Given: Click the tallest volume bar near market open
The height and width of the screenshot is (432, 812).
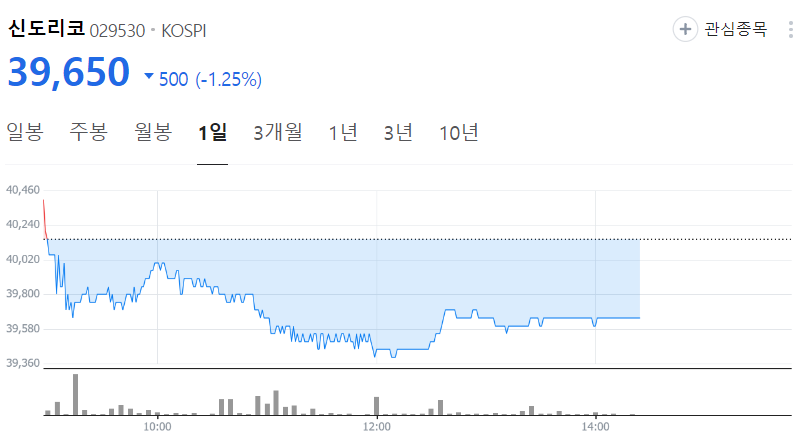Looking at the screenshot, I should pos(76,395).
